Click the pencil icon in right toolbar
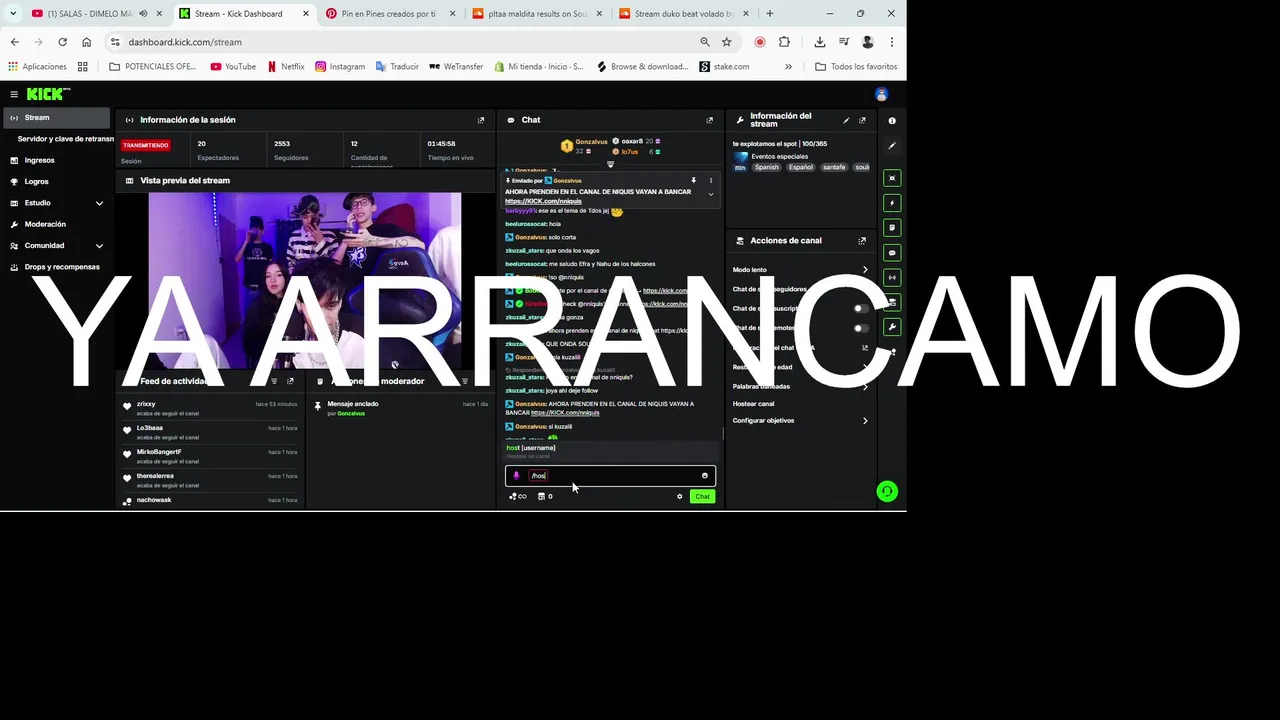 [892, 146]
